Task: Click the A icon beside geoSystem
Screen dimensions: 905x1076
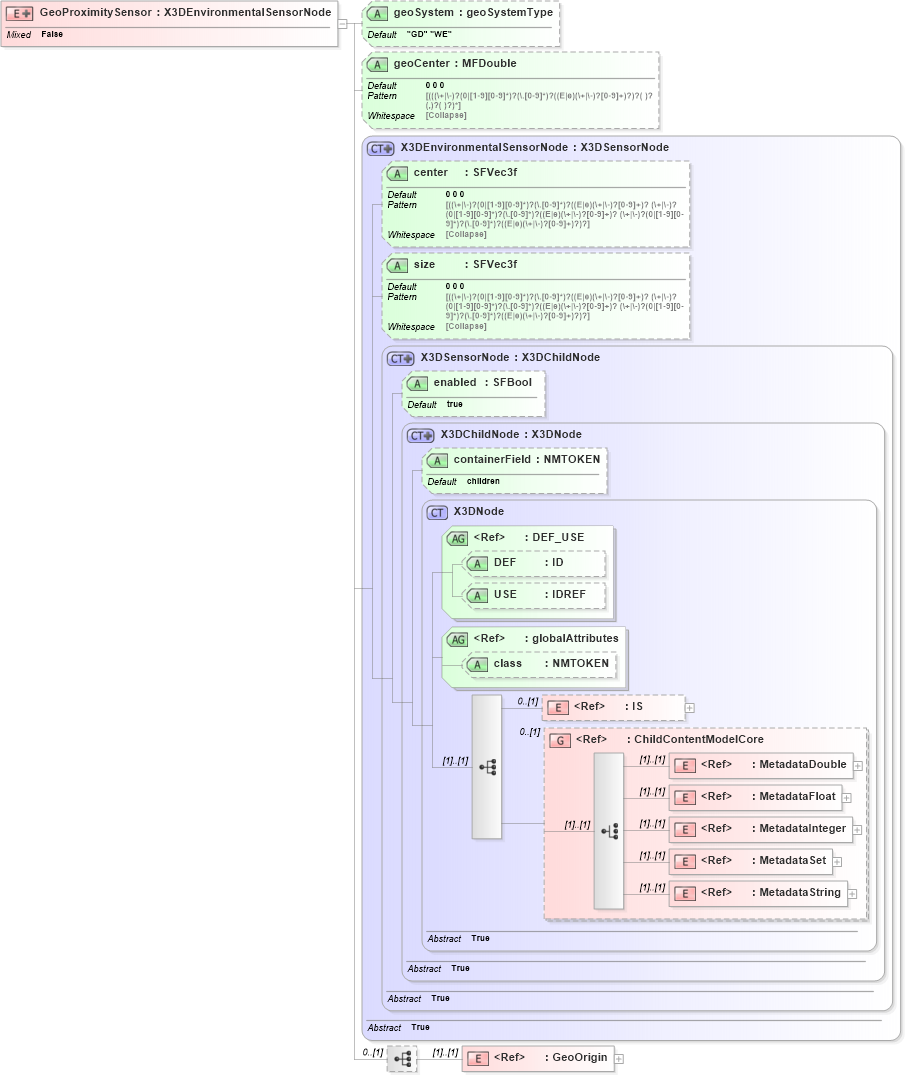Action: 377,13
